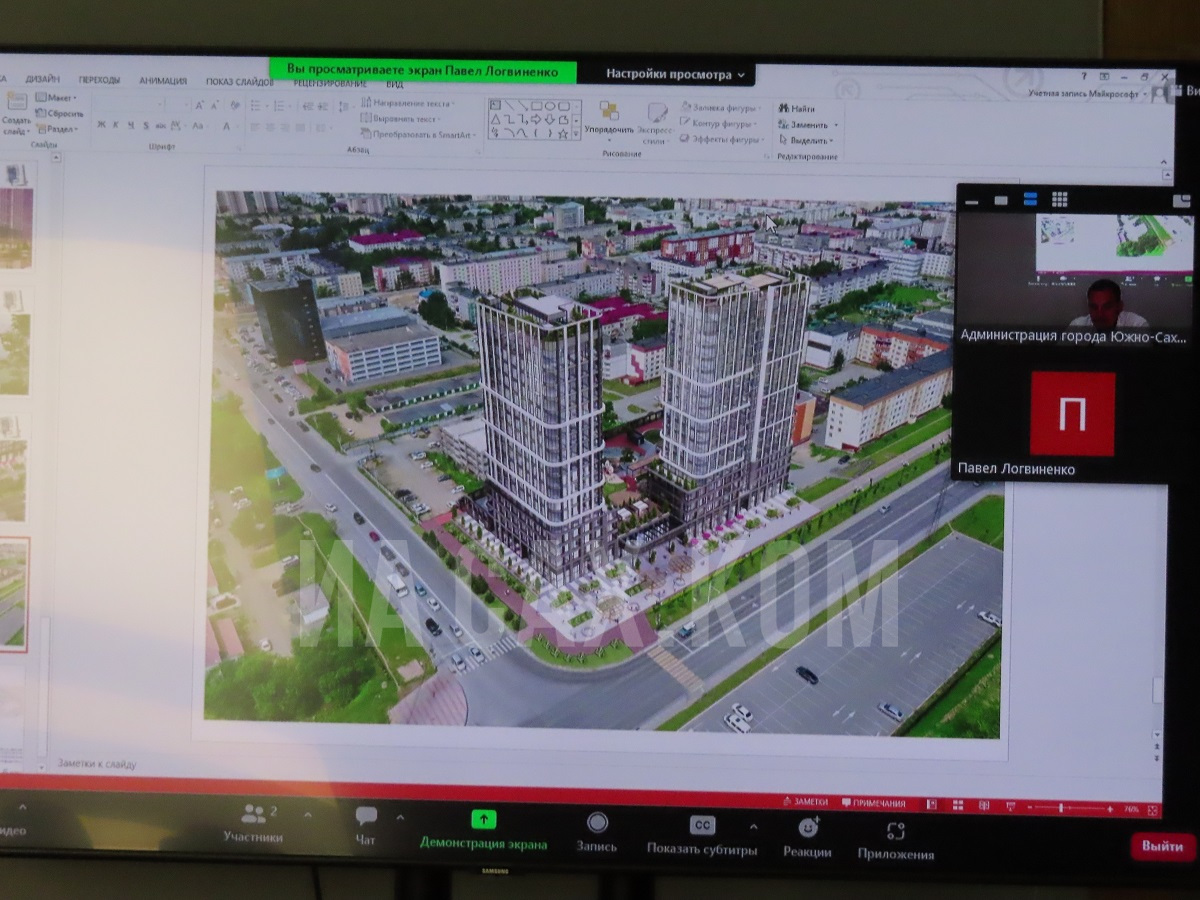
Task: Open the Design ribbon tab
Action: pos(43,79)
